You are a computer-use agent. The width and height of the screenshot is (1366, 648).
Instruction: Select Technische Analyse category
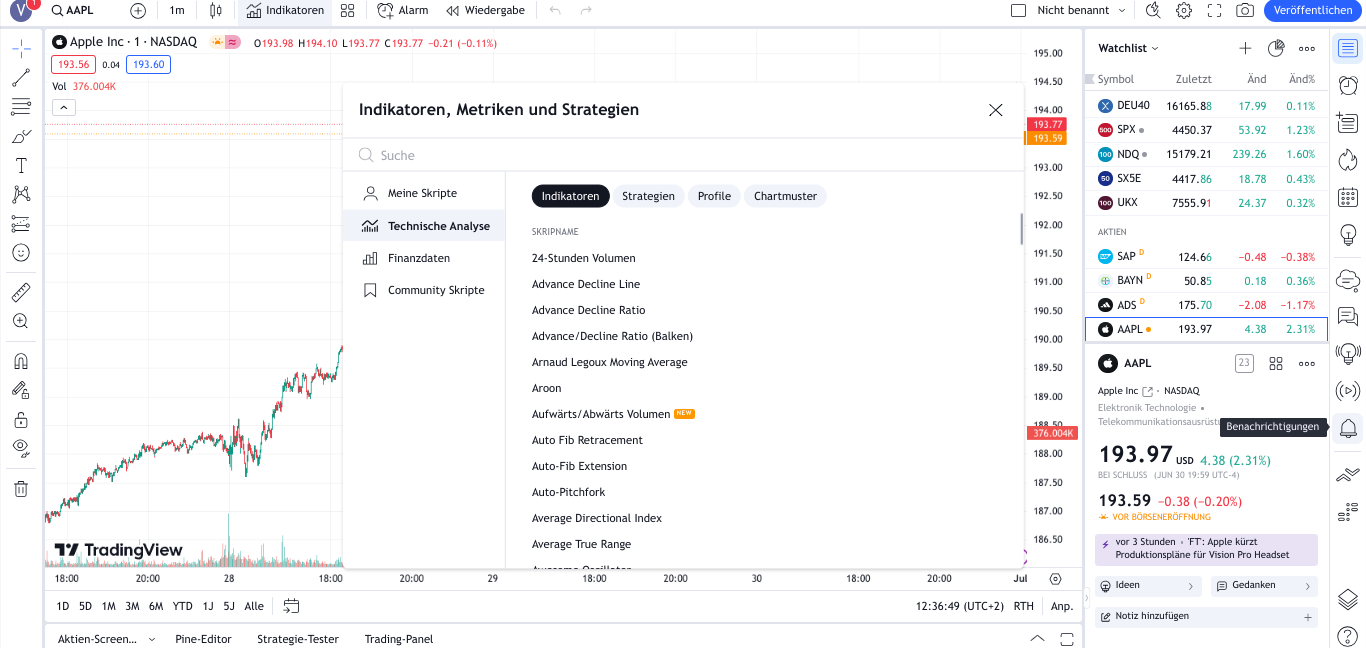(423, 226)
